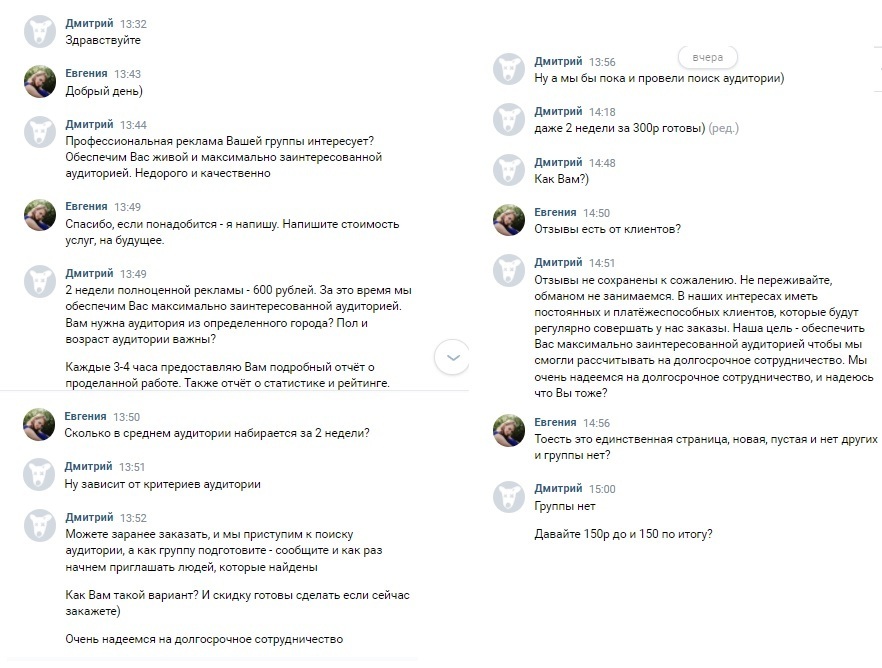Click Дмитрий's avatar at the 13:56 message
Image resolution: width=882 pixels, height=668 pixels.
pos(509,70)
